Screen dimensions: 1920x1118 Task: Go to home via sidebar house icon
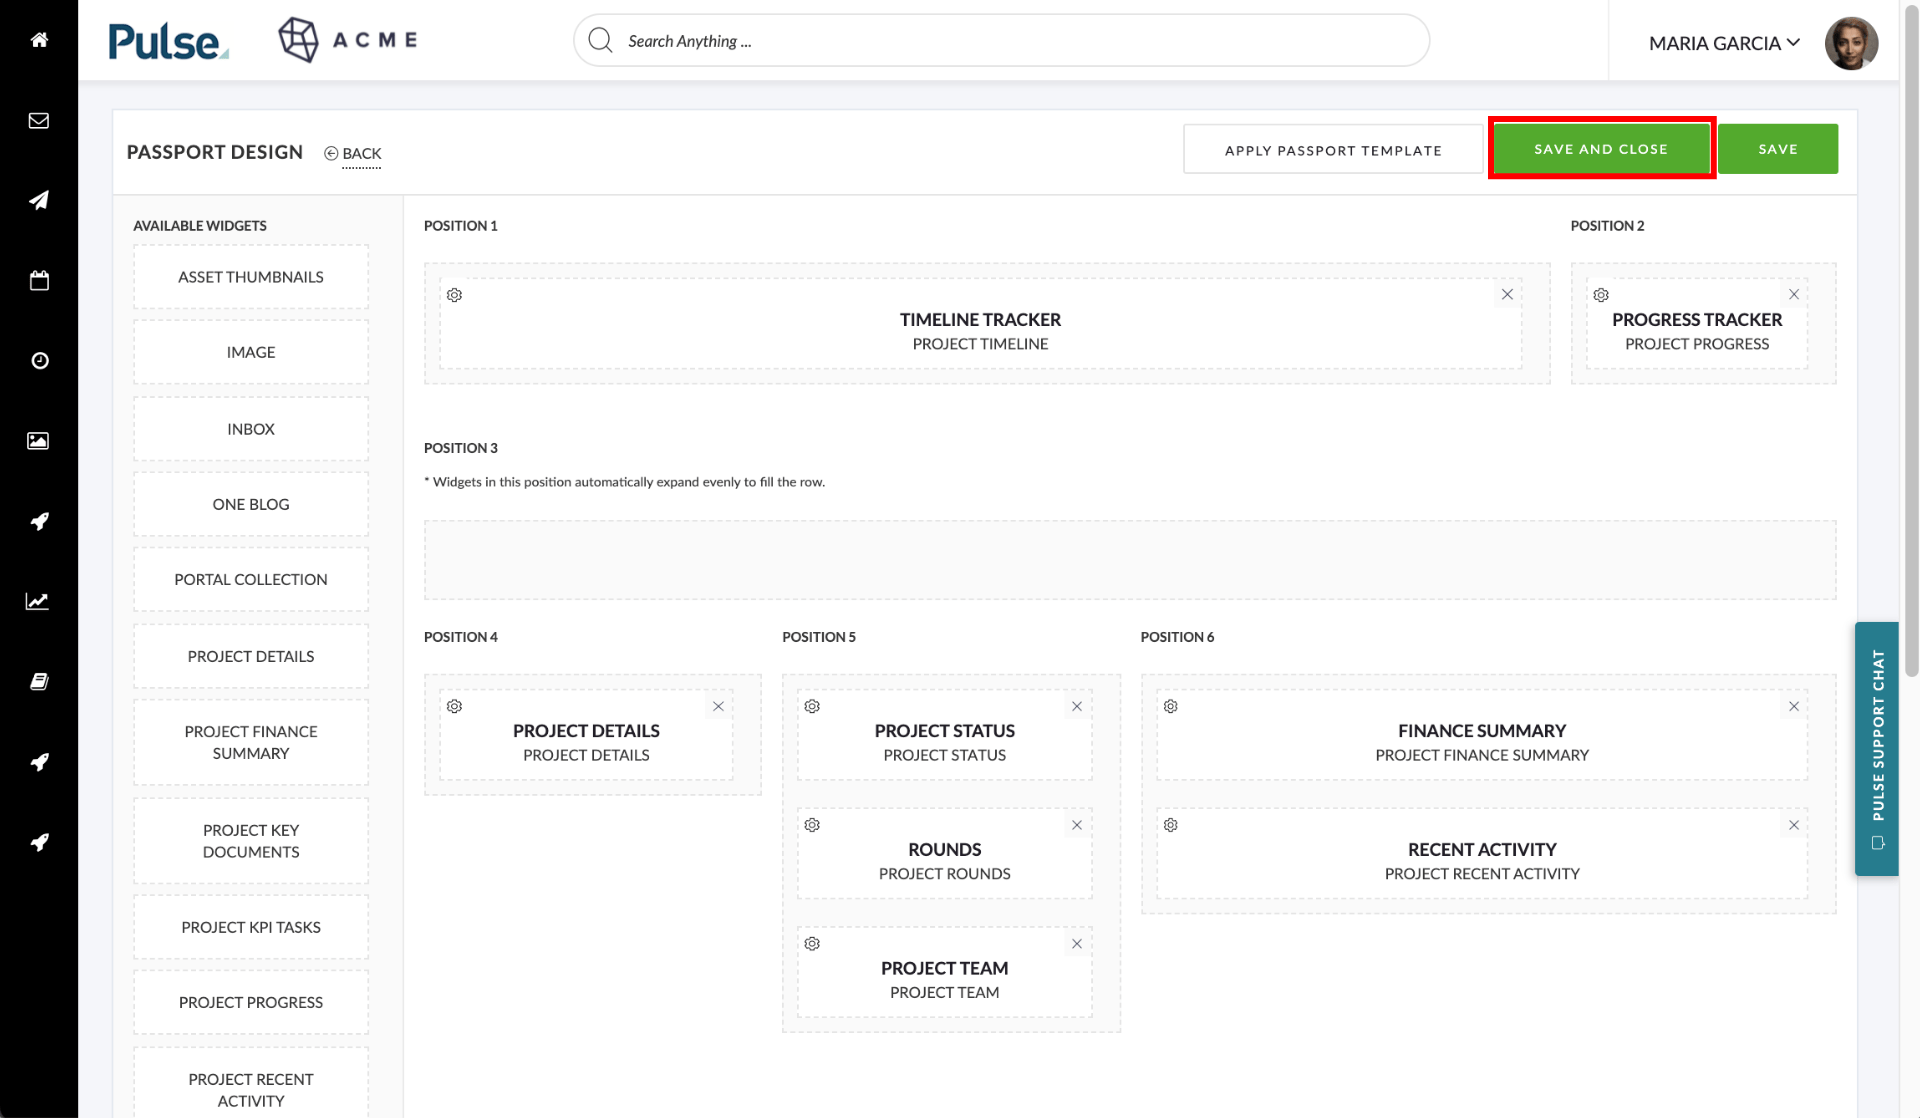tap(39, 40)
